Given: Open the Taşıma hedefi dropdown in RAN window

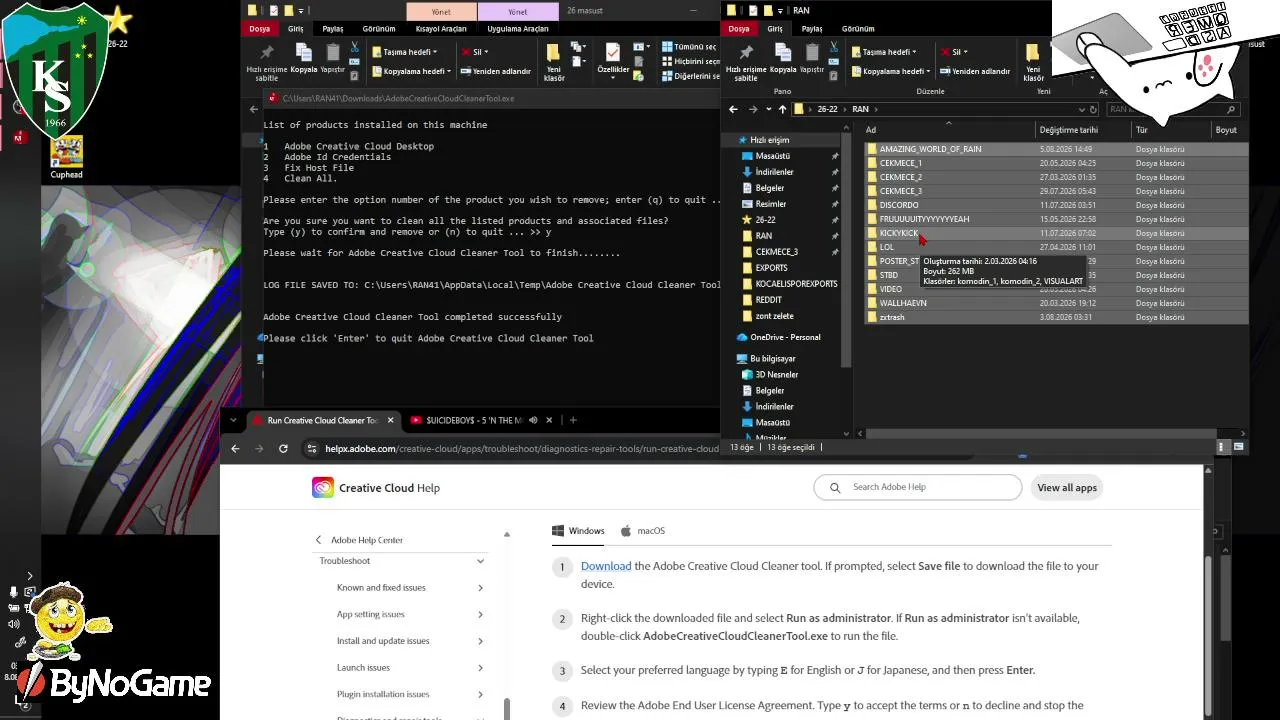Looking at the screenshot, I should click(885, 52).
